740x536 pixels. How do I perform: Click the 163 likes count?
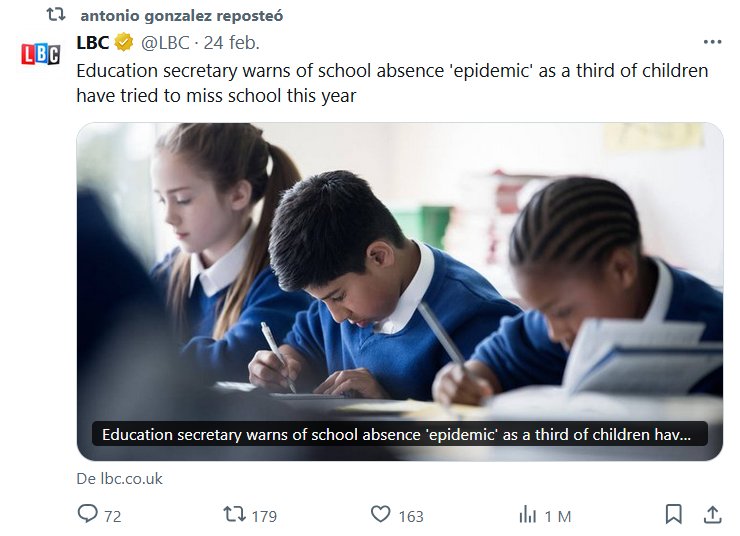pos(410,516)
